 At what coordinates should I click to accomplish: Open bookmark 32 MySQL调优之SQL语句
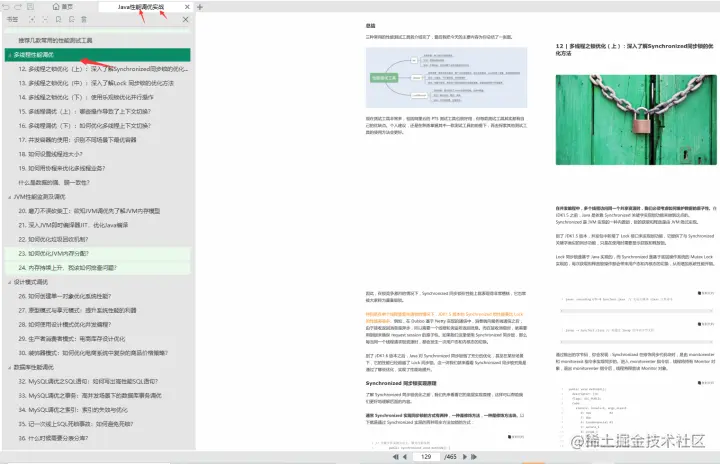click(88, 381)
